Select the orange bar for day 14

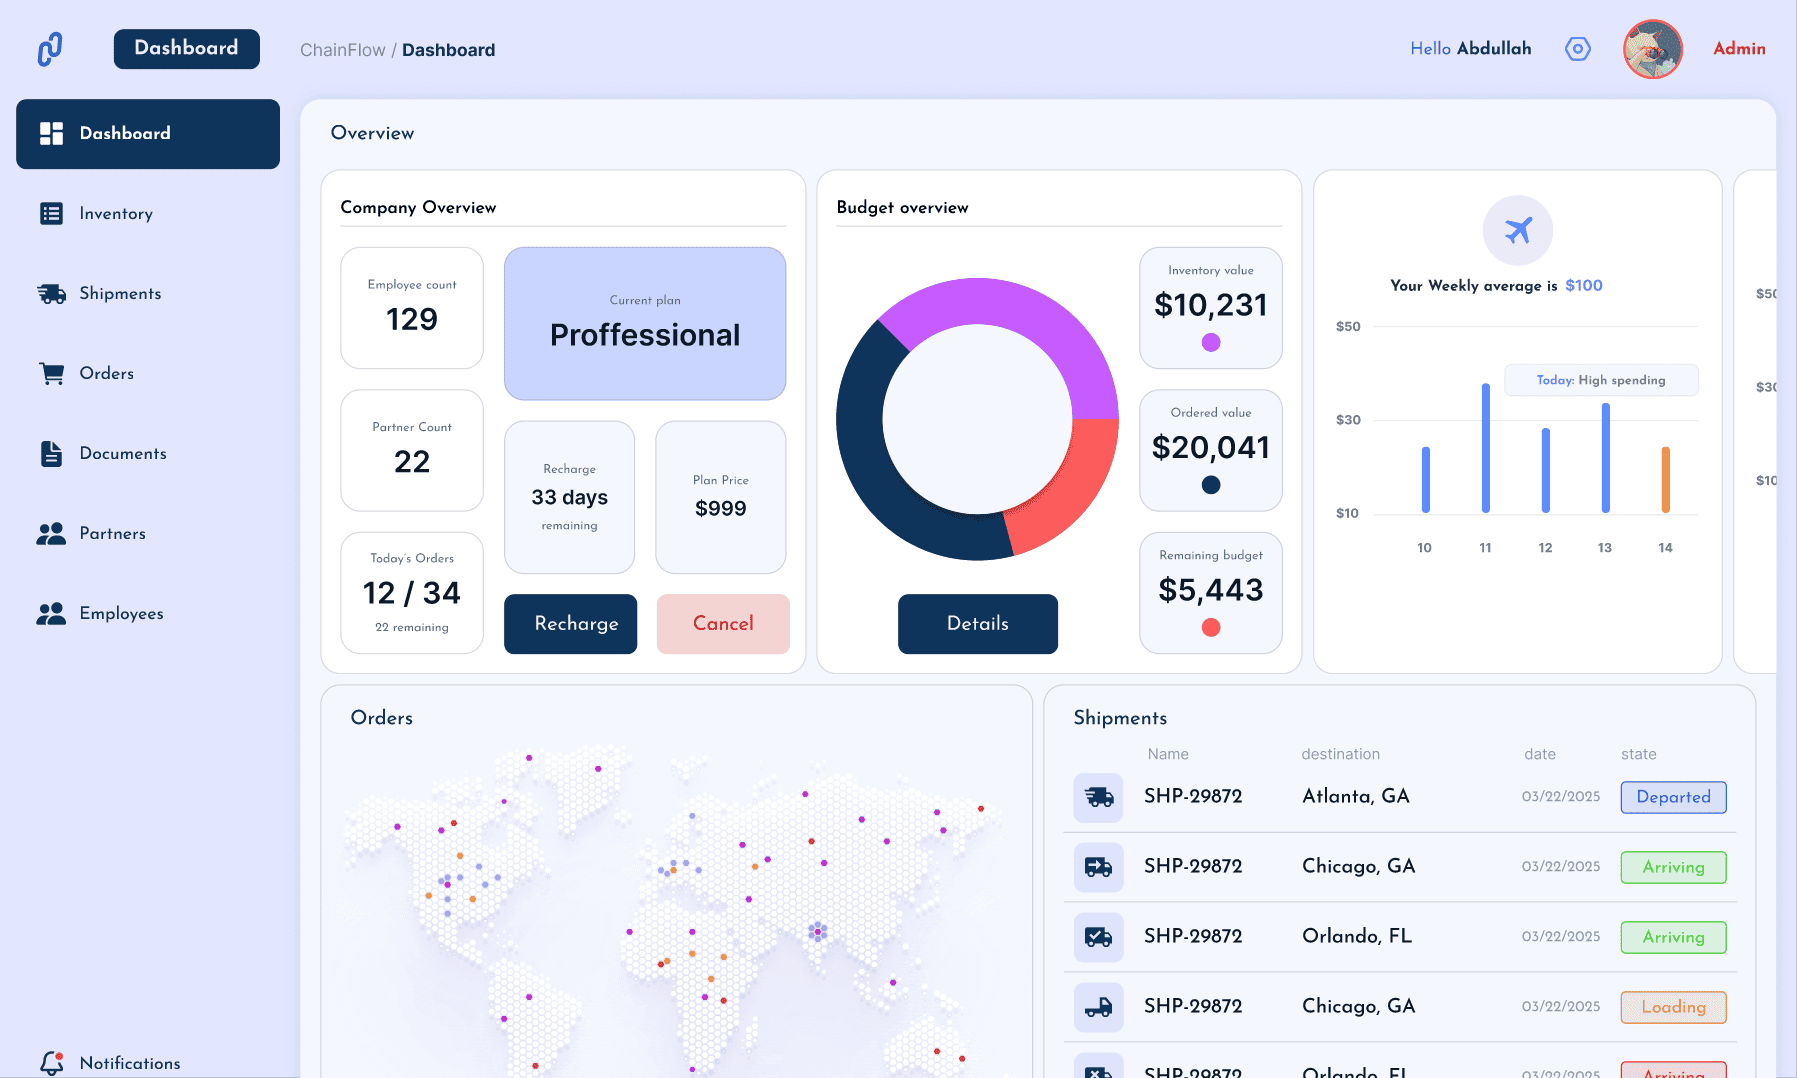pos(1665,479)
